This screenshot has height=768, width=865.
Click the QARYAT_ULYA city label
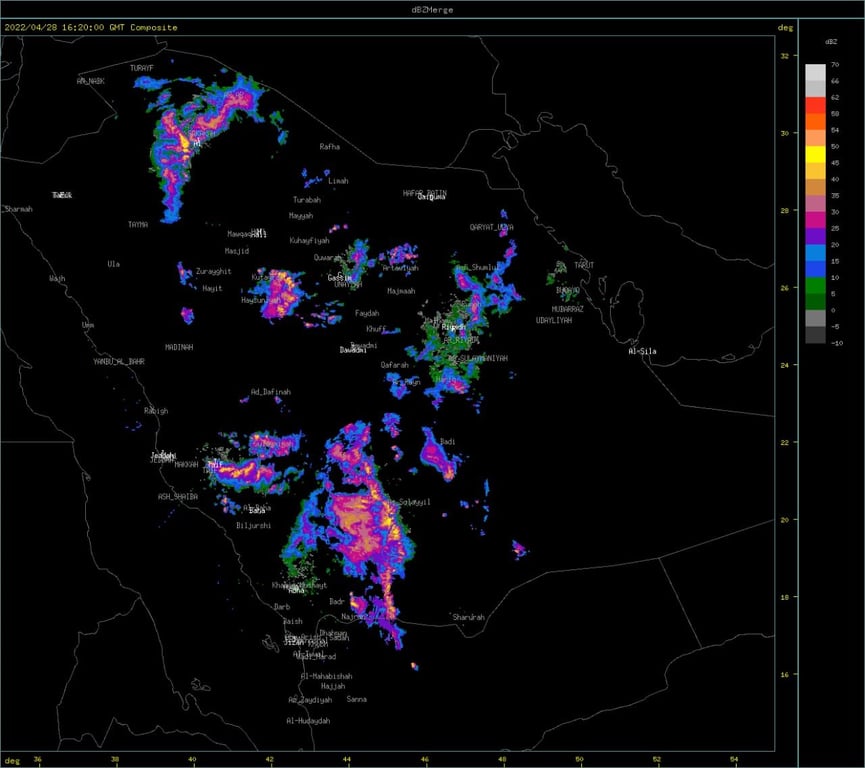pos(492,227)
